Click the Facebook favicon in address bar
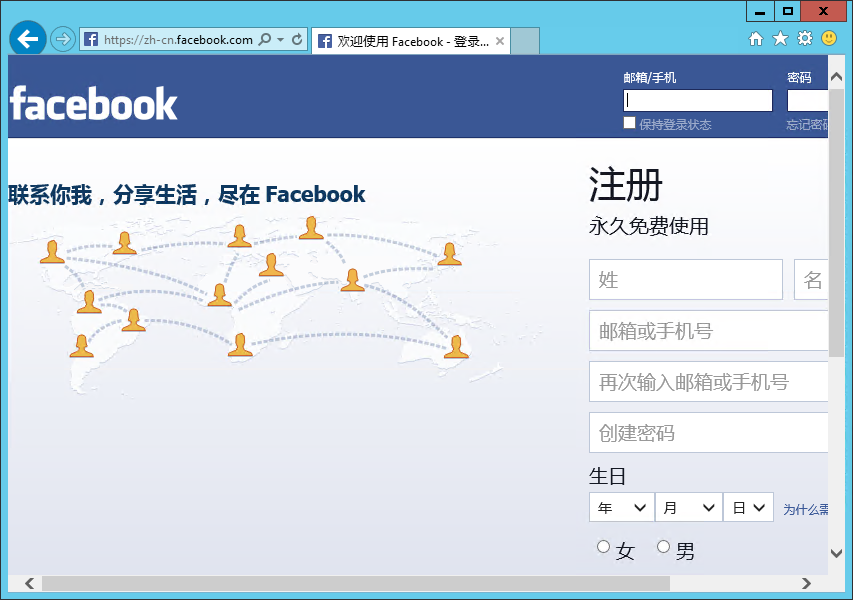This screenshot has width=853, height=600. point(91,39)
